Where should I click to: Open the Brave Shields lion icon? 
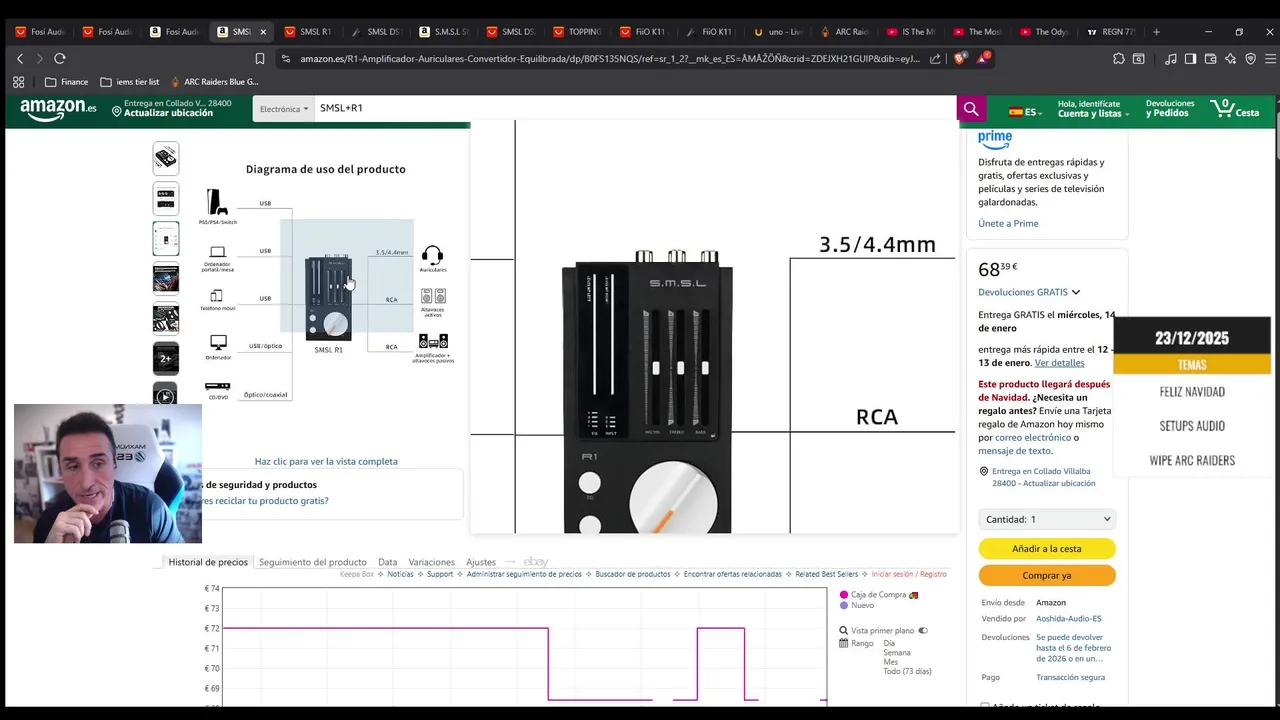[x=961, y=59]
